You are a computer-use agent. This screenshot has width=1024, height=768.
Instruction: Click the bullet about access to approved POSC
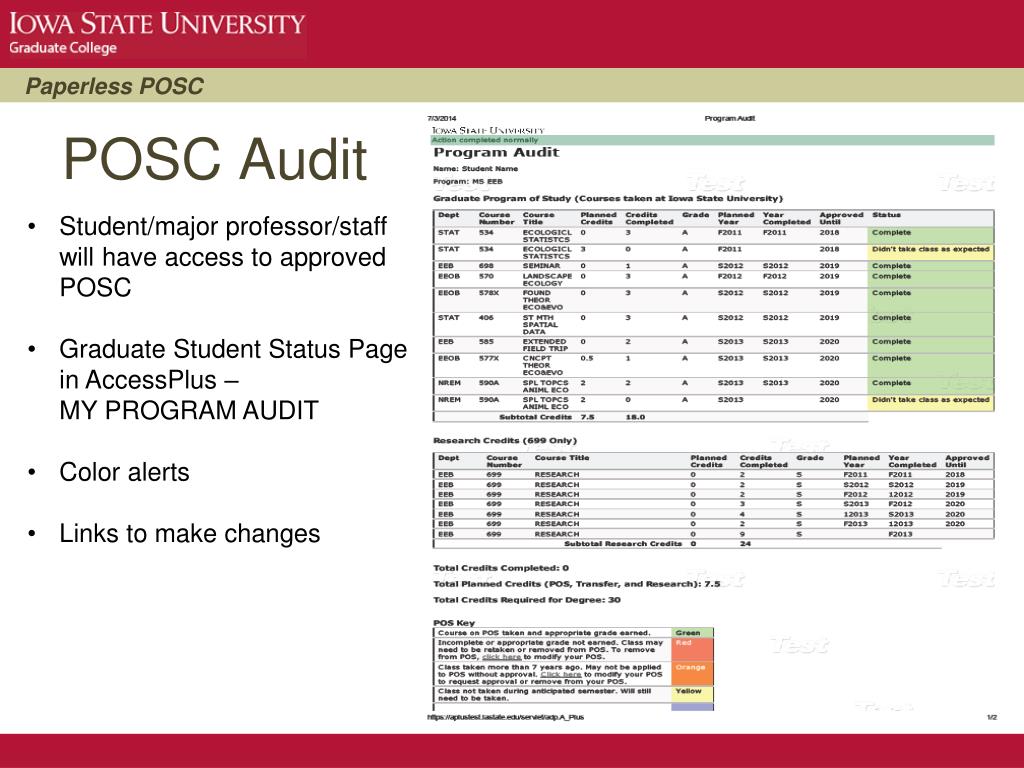(x=223, y=257)
